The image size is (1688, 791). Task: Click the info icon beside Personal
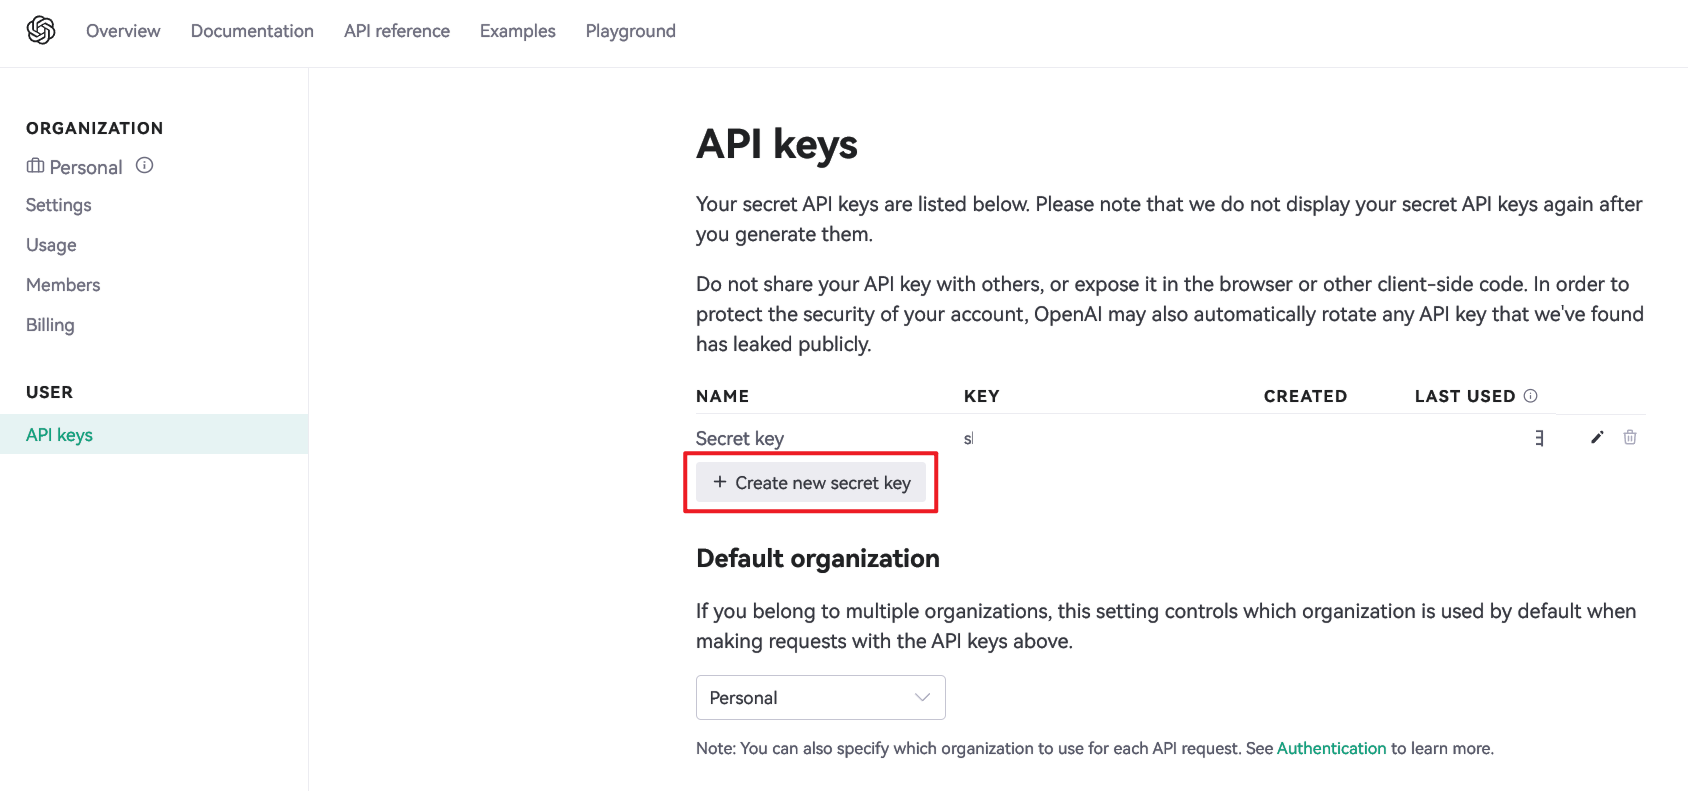point(145,166)
